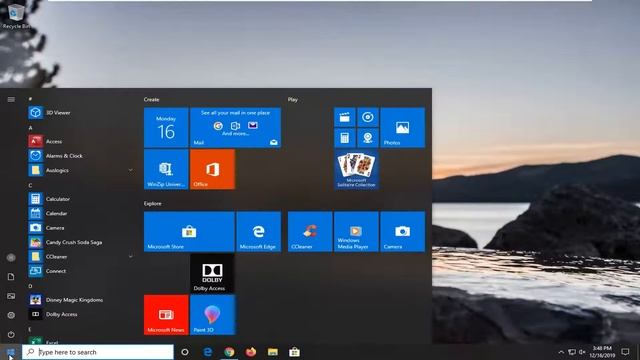Click the Monday 16 calendar tile
Screen dimensions: 640x360
coord(166,127)
